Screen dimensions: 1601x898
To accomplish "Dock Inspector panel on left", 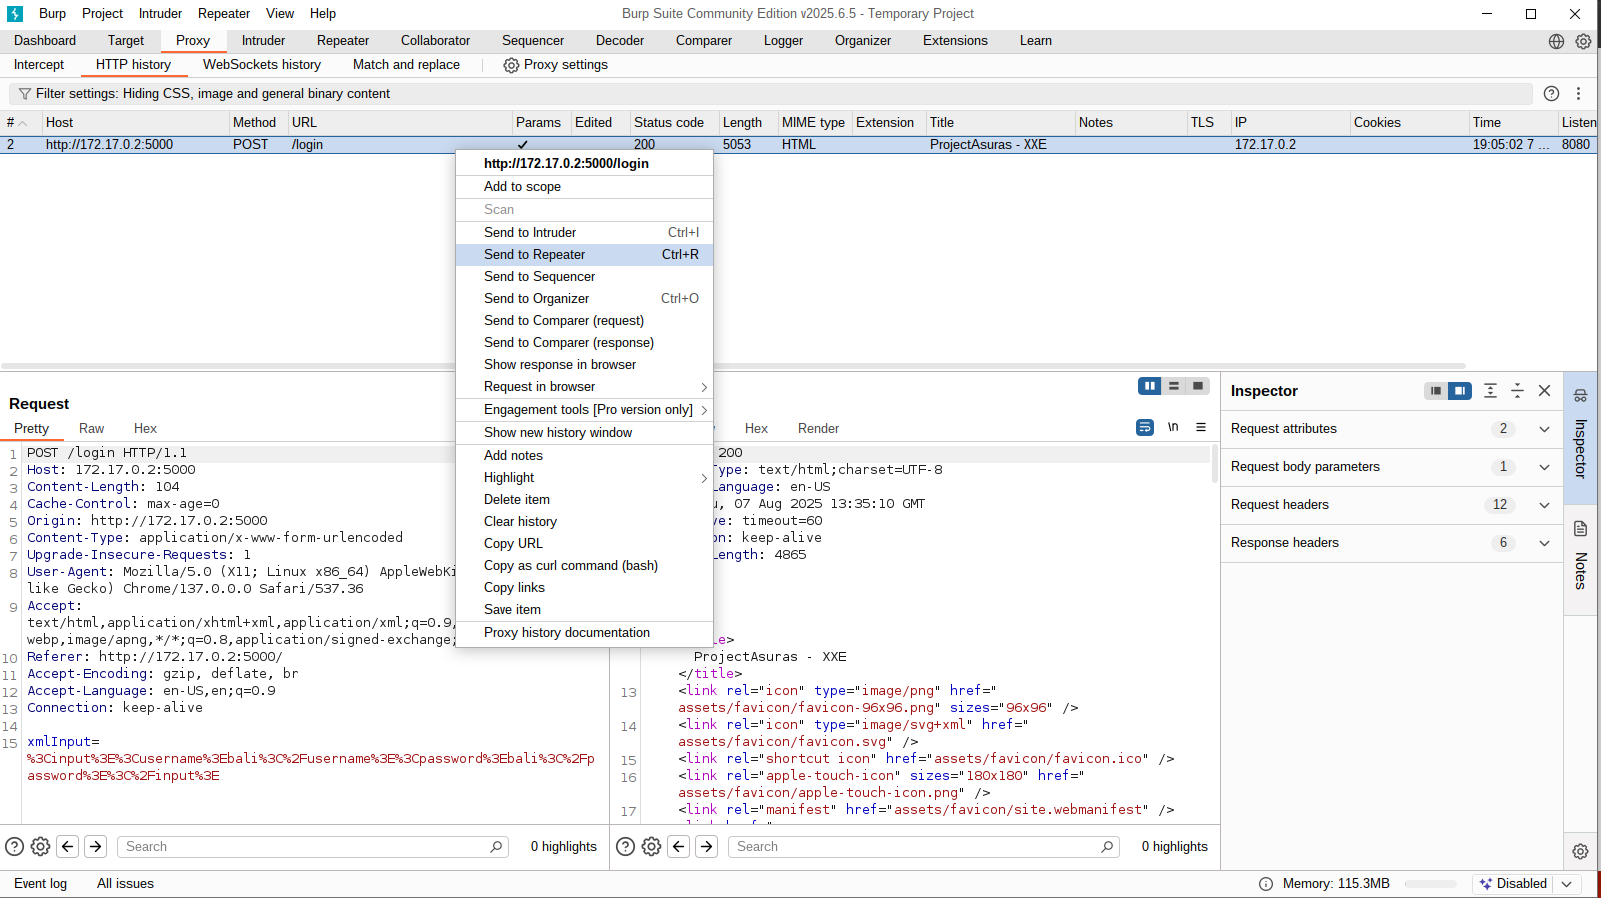I will tap(1436, 391).
